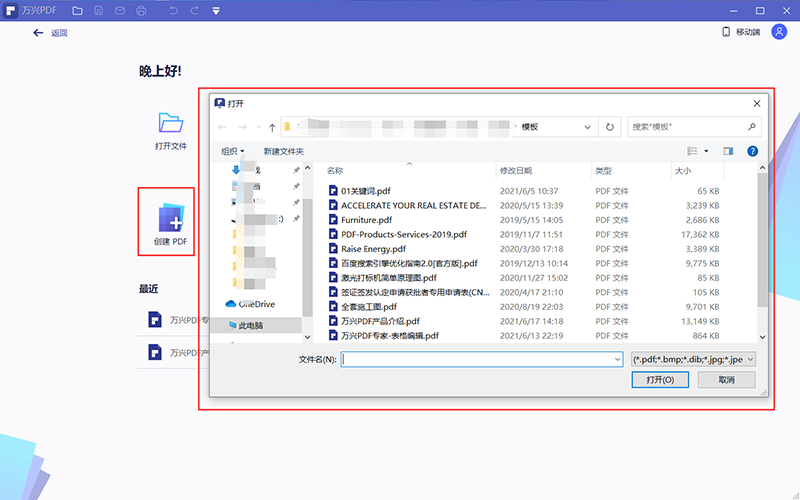Click the 文件名 input field
The width and height of the screenshot is (800, 500).
click(x=481, y=358)
